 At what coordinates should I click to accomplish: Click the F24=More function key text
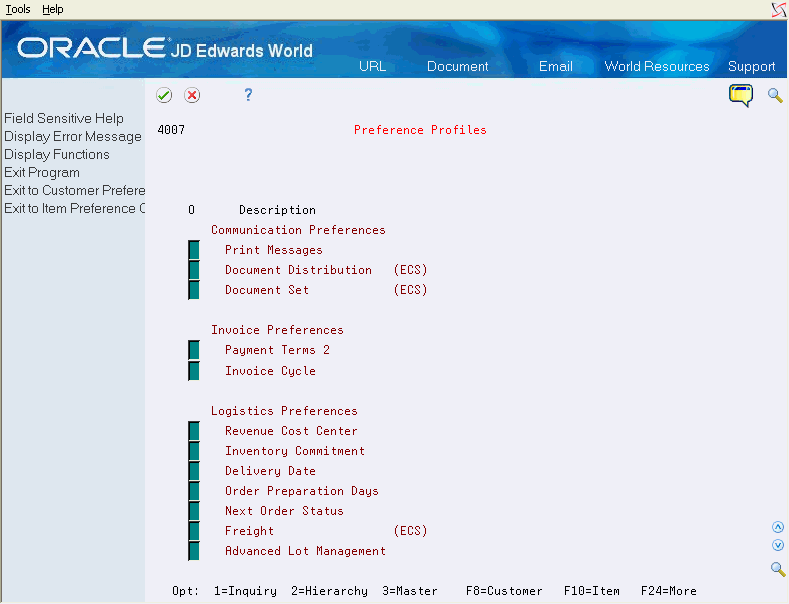click(x=669, y=591)
